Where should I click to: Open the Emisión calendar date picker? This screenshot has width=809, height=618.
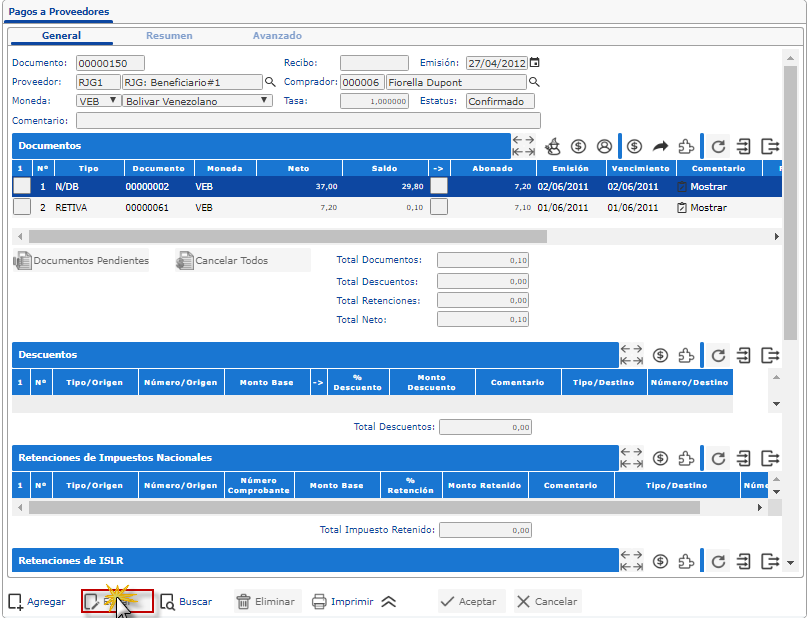click(x=534, y=62)
